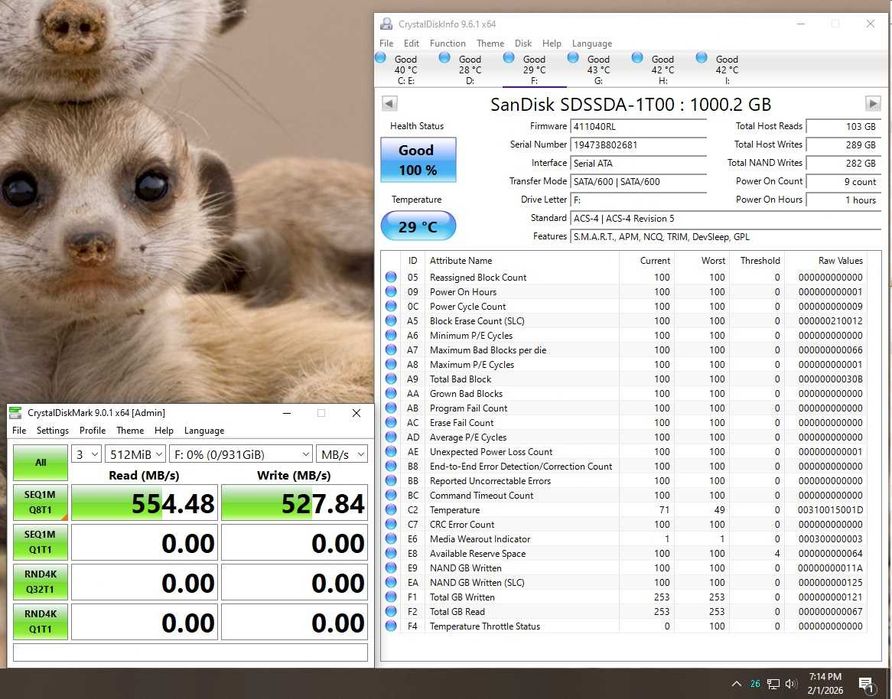Click the Good 100 % health status button

point(418,159)
